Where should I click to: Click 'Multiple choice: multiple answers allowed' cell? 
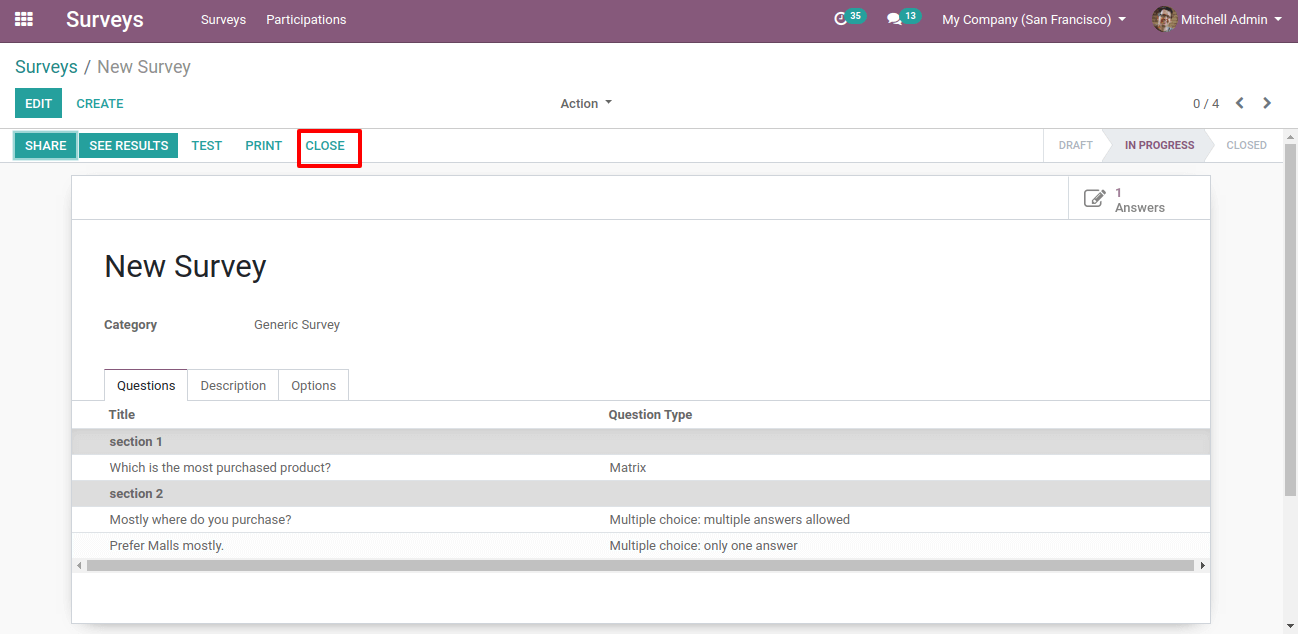pos(730,520)
